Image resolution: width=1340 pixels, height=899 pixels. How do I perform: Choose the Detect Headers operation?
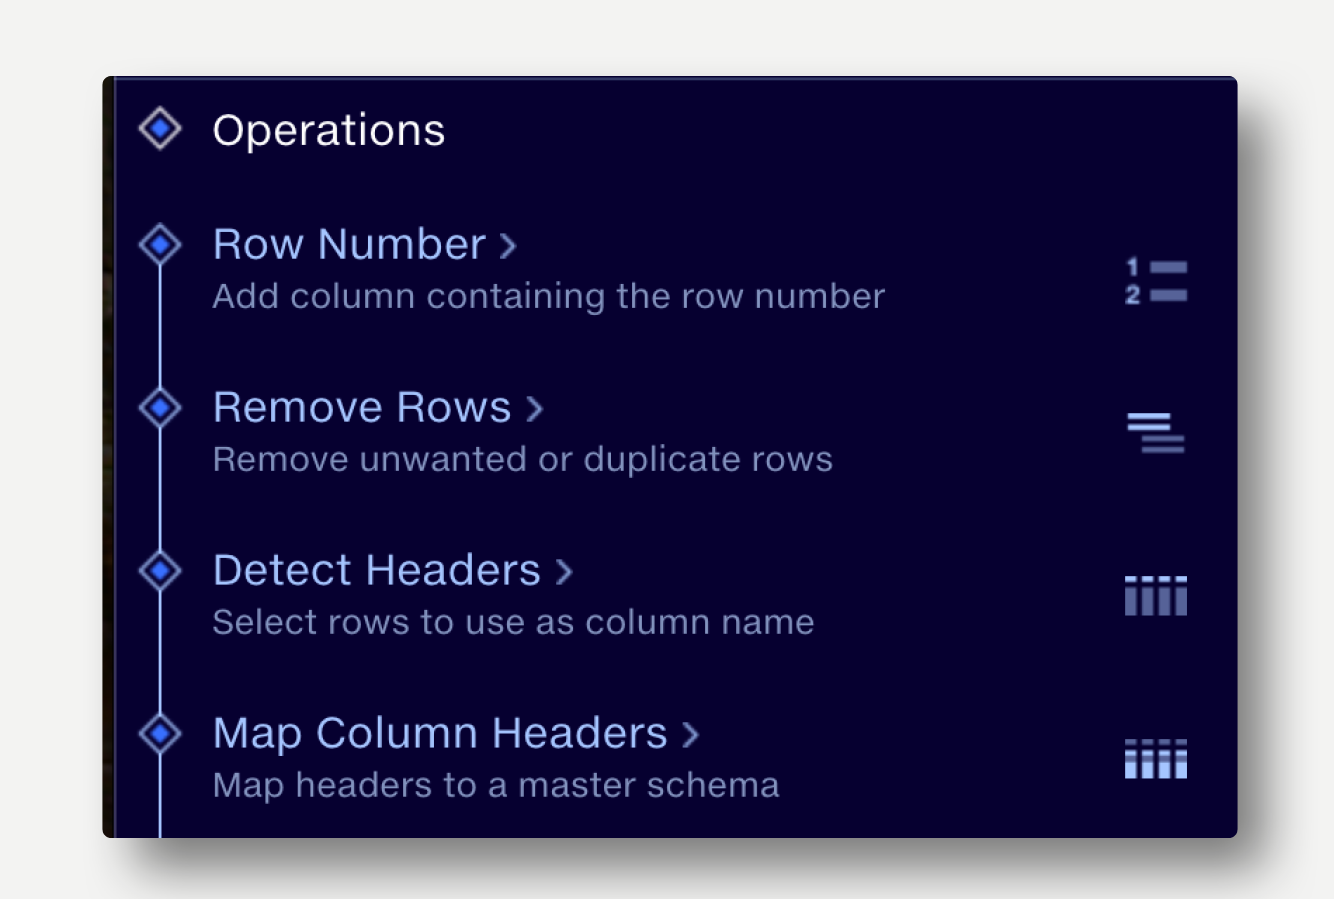tap(377, 571)
